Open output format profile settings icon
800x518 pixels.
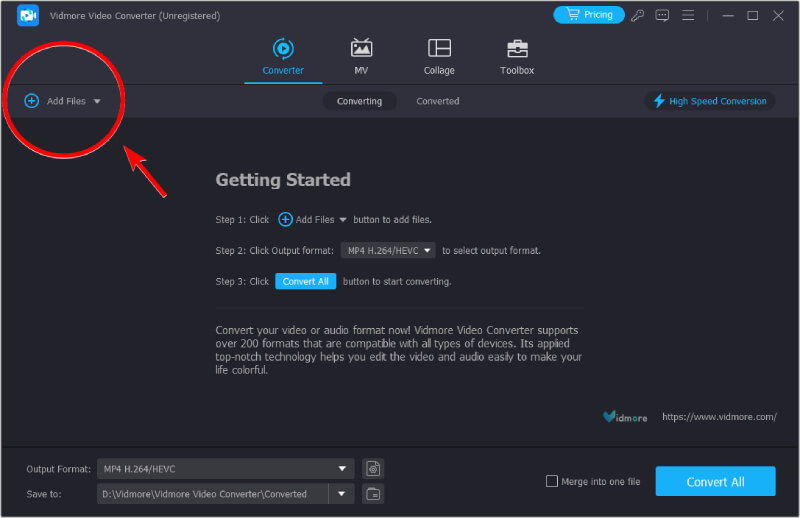[x=373, y=468]
